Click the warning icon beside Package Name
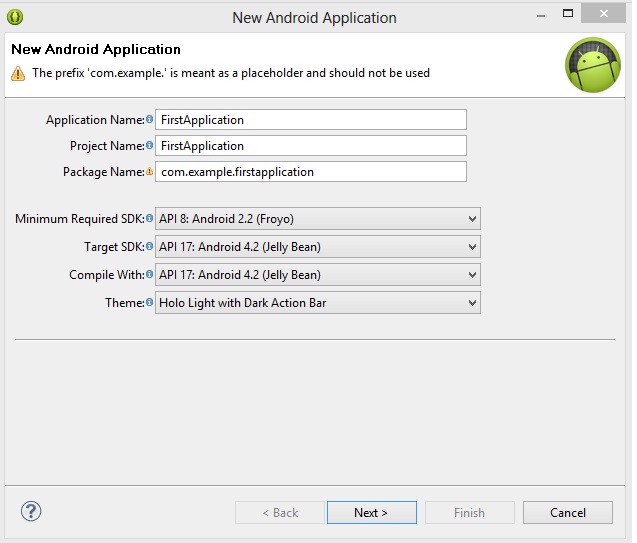637x543 pixels. click(150, 171)
